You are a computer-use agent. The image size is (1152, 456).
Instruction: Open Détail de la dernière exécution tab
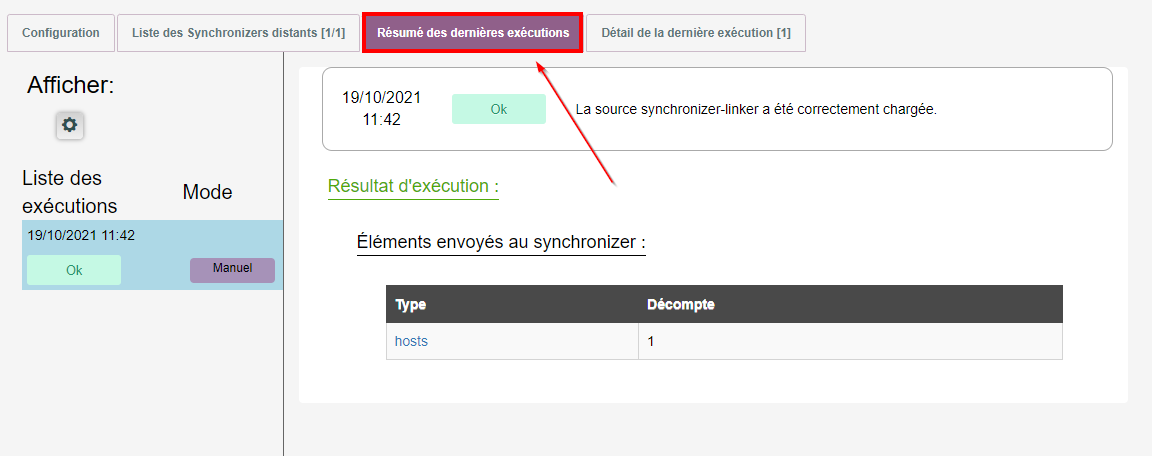(695, 33)
